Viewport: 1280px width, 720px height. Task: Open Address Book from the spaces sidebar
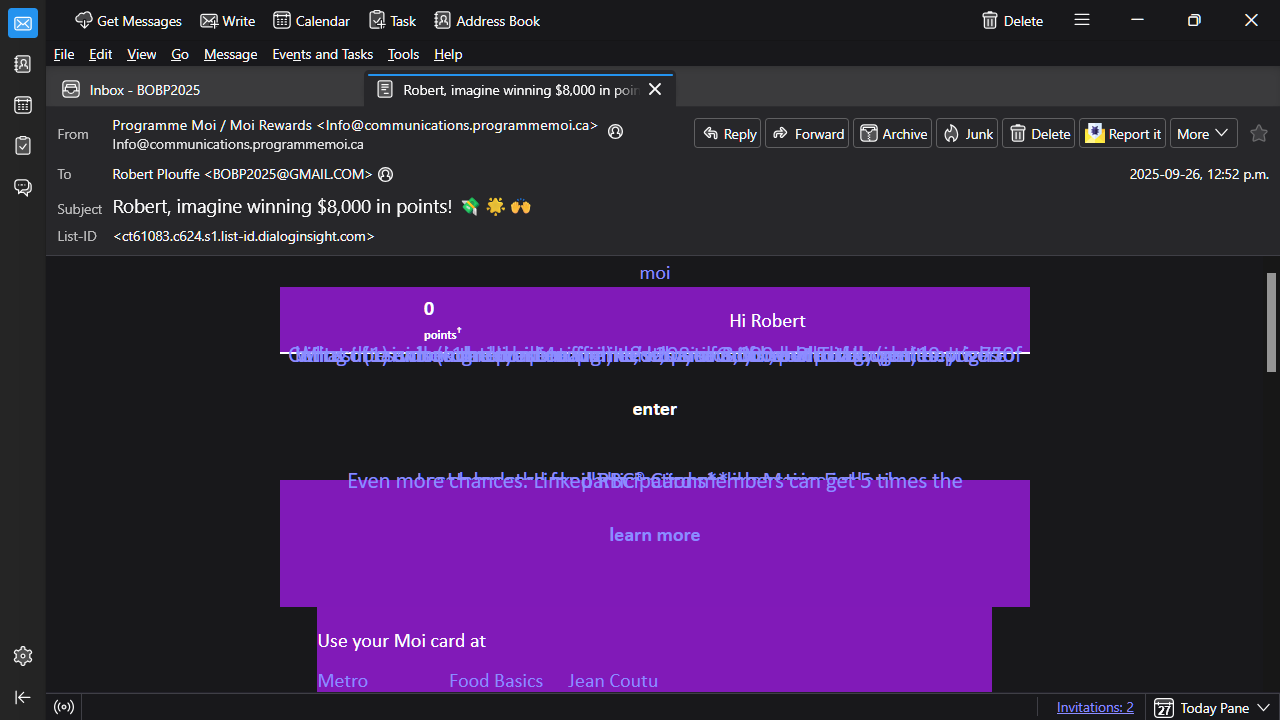point(23,64)
